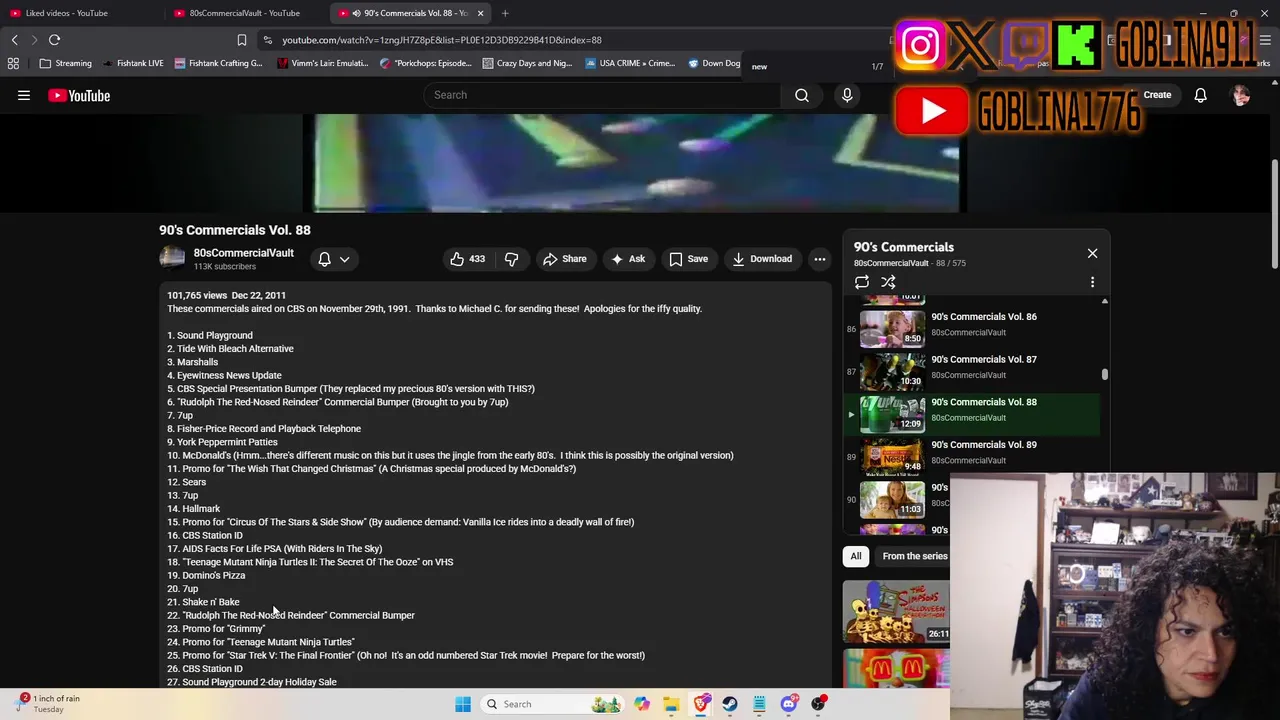
Task: Like the video with thumbs-up
Action: point(467,259)
